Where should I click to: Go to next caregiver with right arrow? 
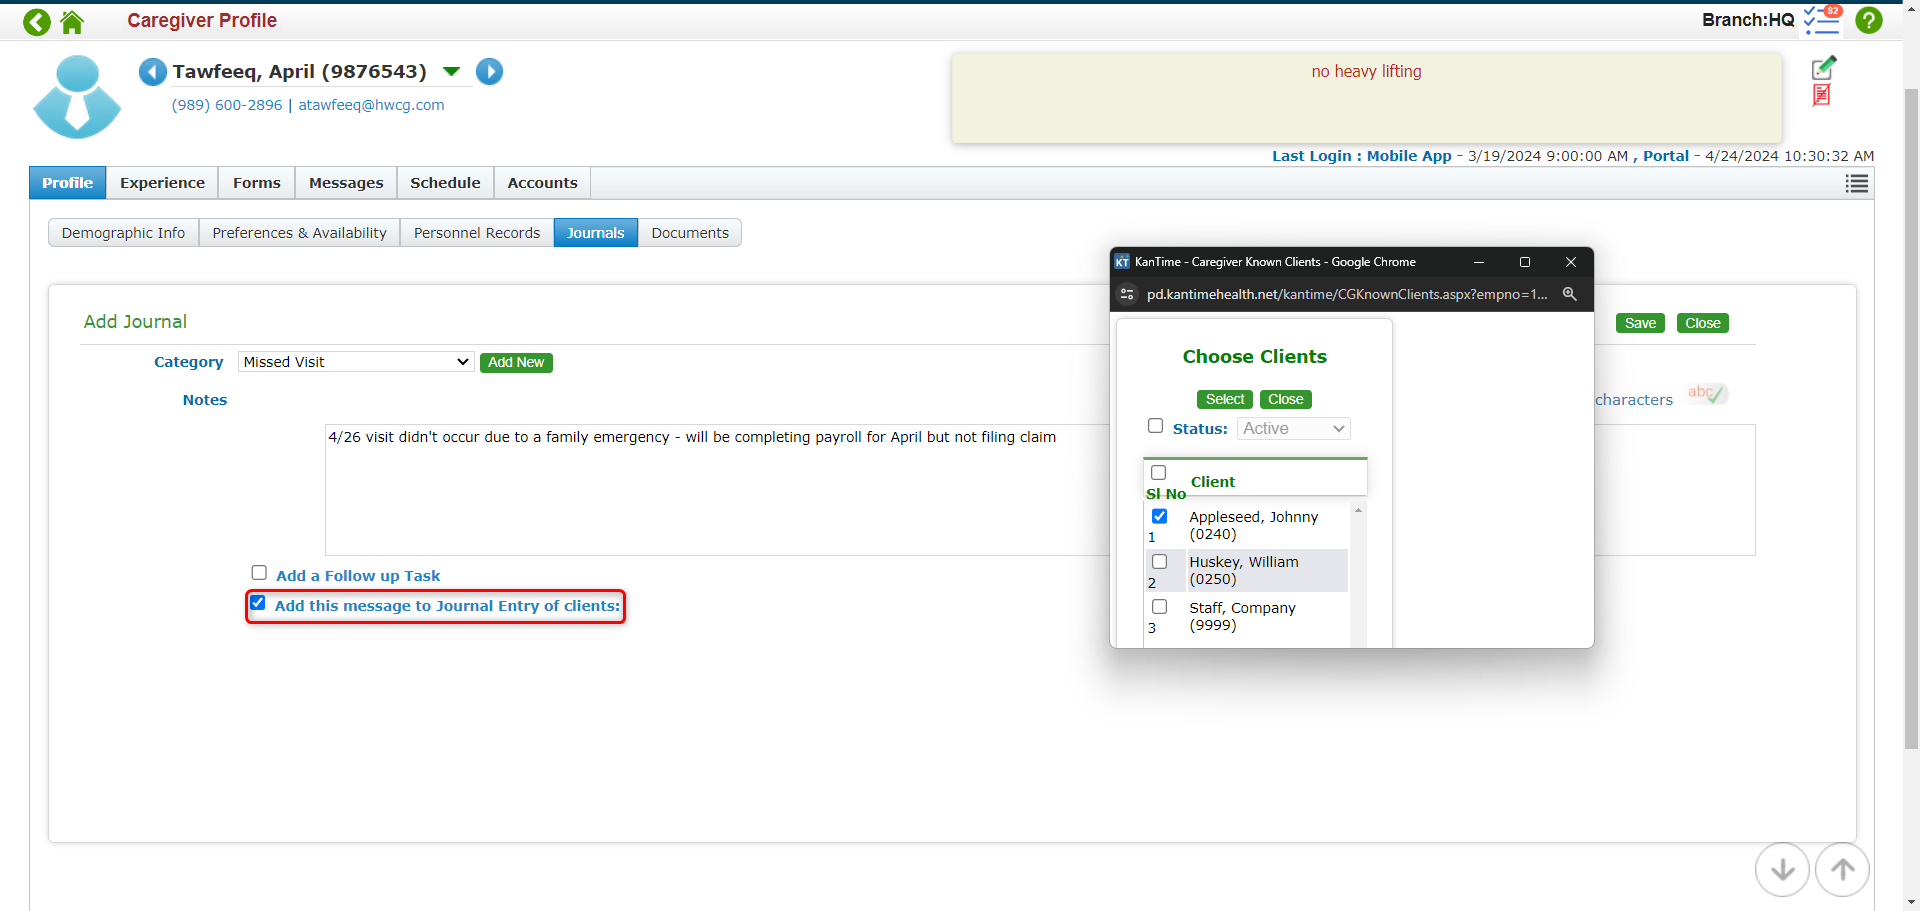489,72
